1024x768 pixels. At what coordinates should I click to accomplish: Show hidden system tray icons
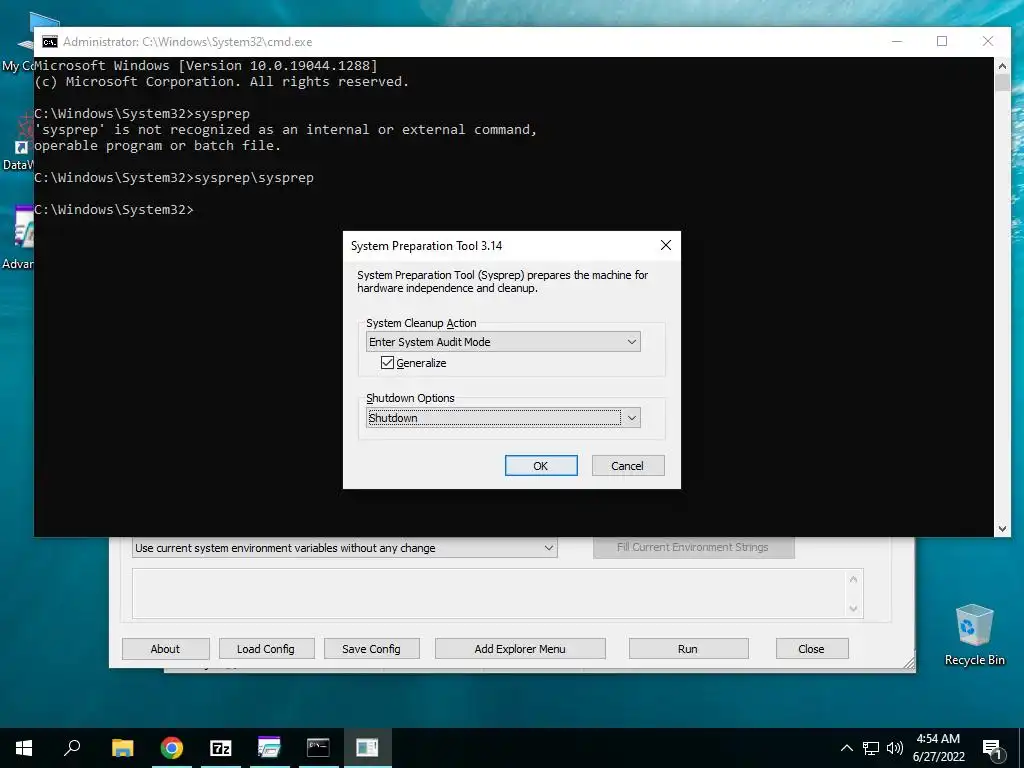click(x=846, y=748)
